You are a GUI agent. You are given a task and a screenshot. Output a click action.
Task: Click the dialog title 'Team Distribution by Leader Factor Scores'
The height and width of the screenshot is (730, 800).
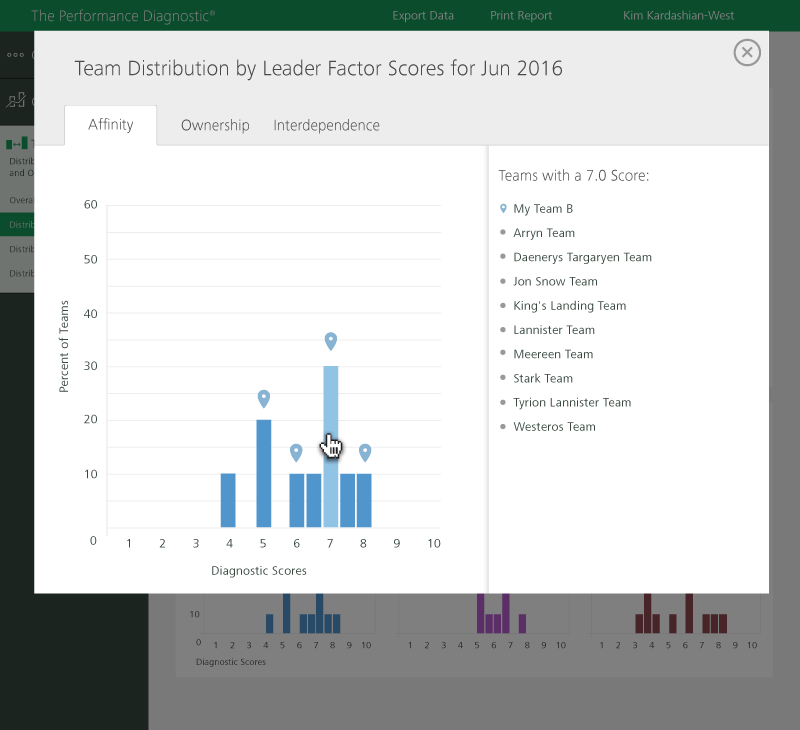pos(318,68)
